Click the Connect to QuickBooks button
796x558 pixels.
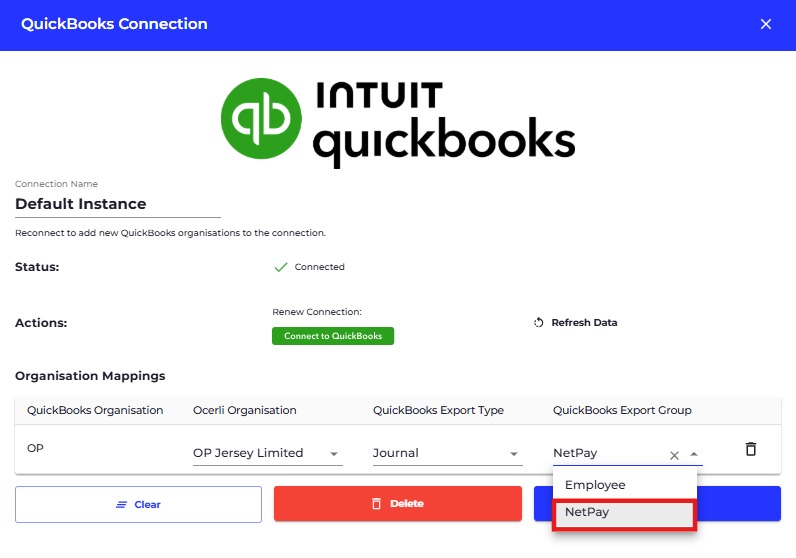(x=333, y=336)
